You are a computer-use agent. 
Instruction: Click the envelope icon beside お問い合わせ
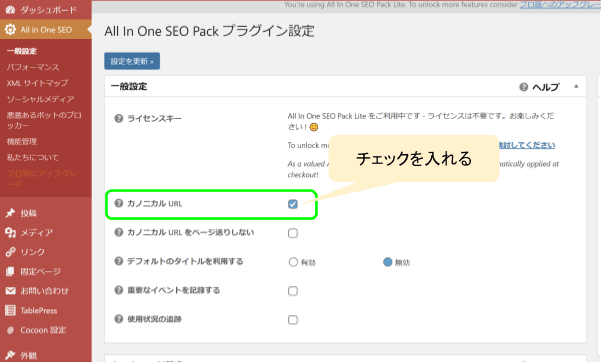10,291
